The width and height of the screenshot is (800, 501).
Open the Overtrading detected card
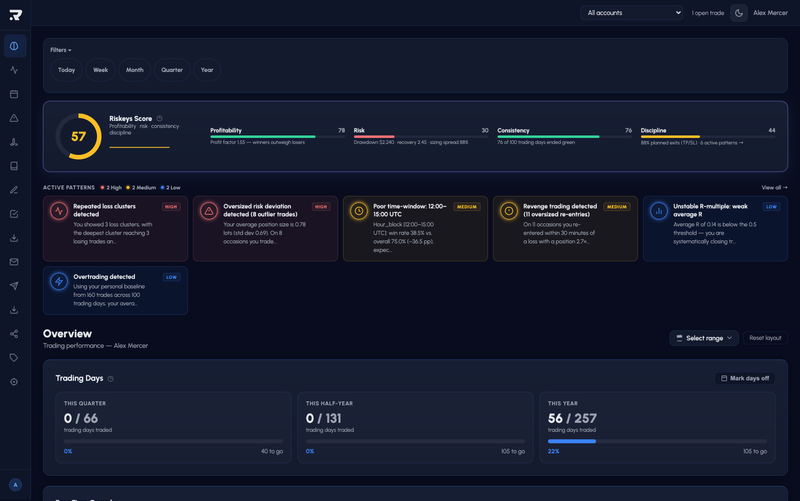[x=115, y=290]
